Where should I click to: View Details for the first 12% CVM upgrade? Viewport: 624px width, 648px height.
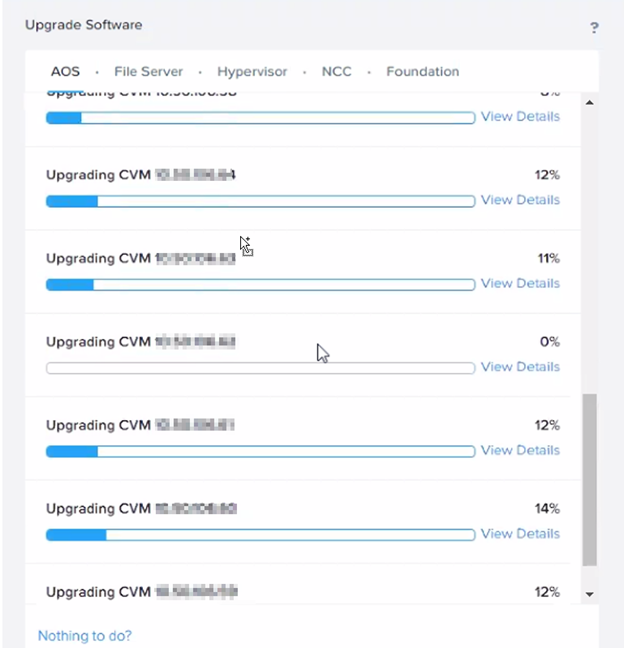[x=520, y=200]
